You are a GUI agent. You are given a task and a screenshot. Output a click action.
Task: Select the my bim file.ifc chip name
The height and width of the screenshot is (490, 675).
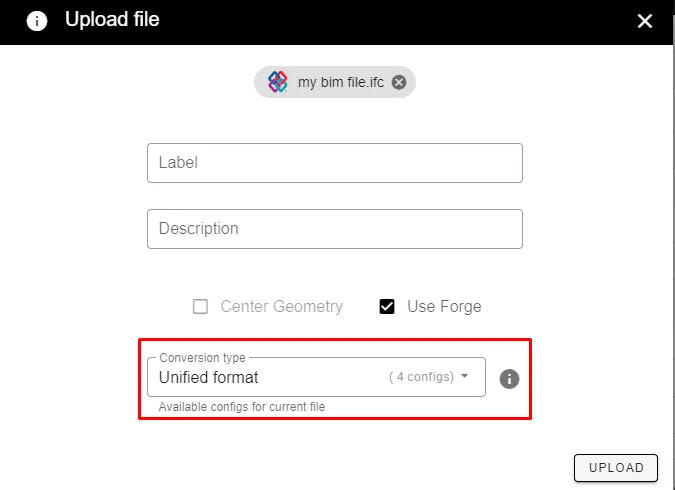340,82
